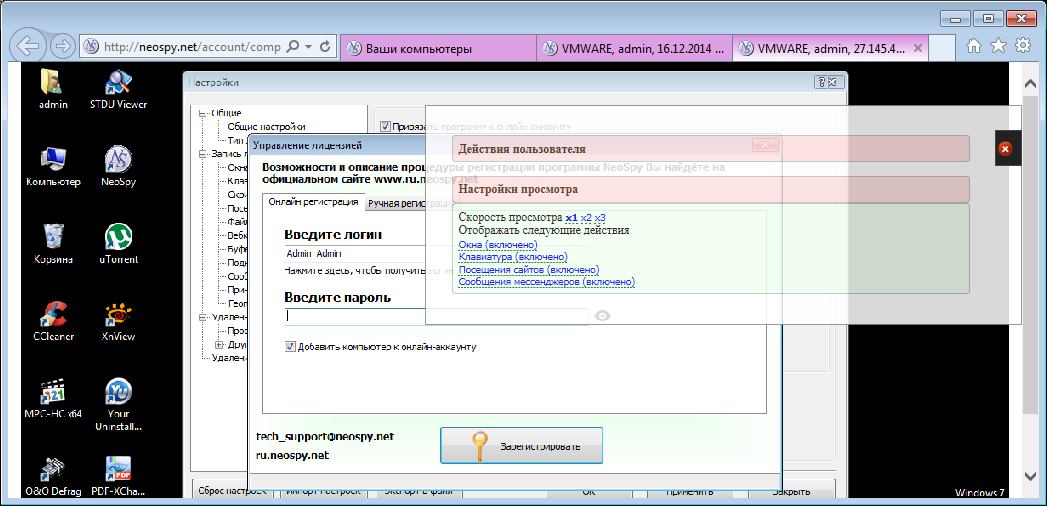Toggle Окна (включено) display option
The height and width of the screenshot is (506, 1047).
pos(498,245)
